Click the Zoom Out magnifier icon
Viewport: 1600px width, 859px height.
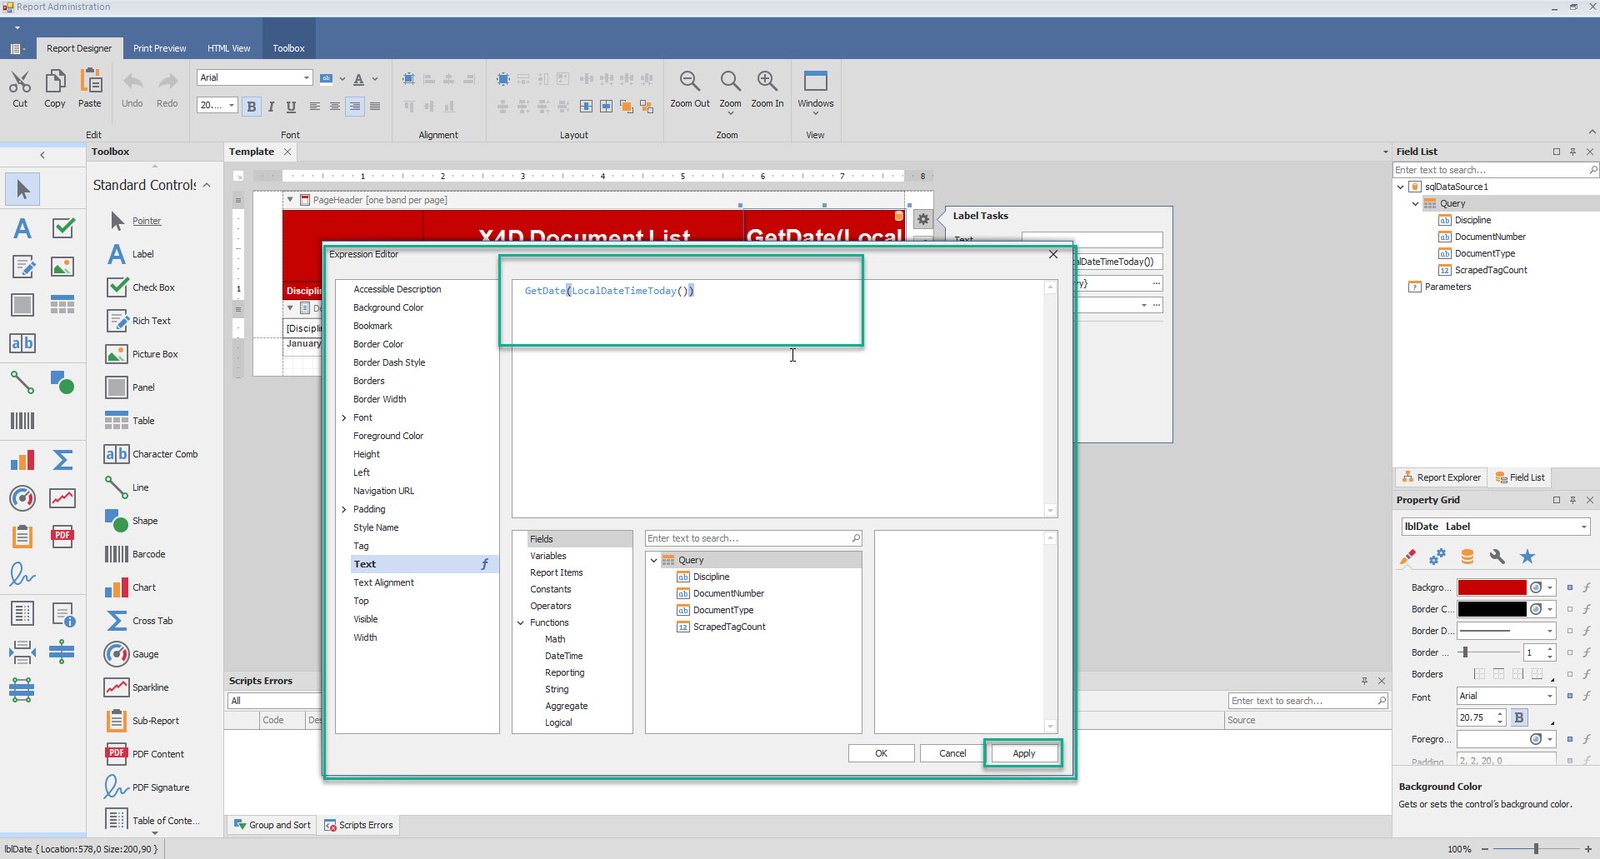pos(689,82)
